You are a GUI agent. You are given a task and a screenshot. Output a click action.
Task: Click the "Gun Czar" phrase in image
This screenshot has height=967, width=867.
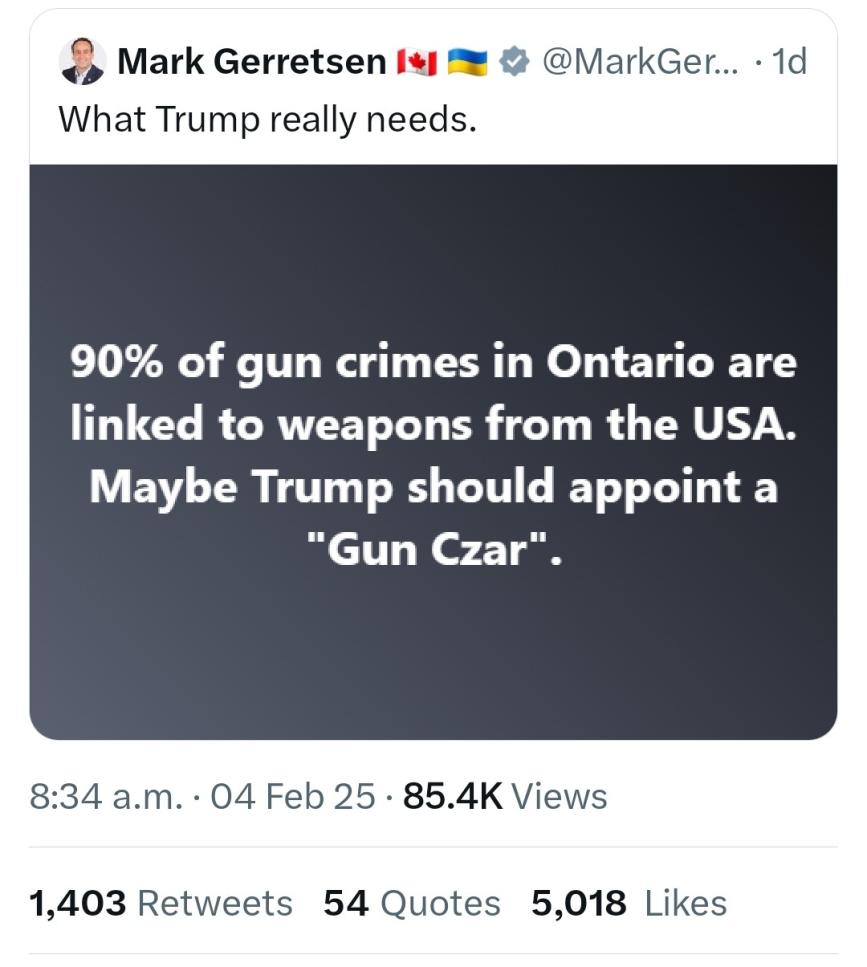pos(433,548)
